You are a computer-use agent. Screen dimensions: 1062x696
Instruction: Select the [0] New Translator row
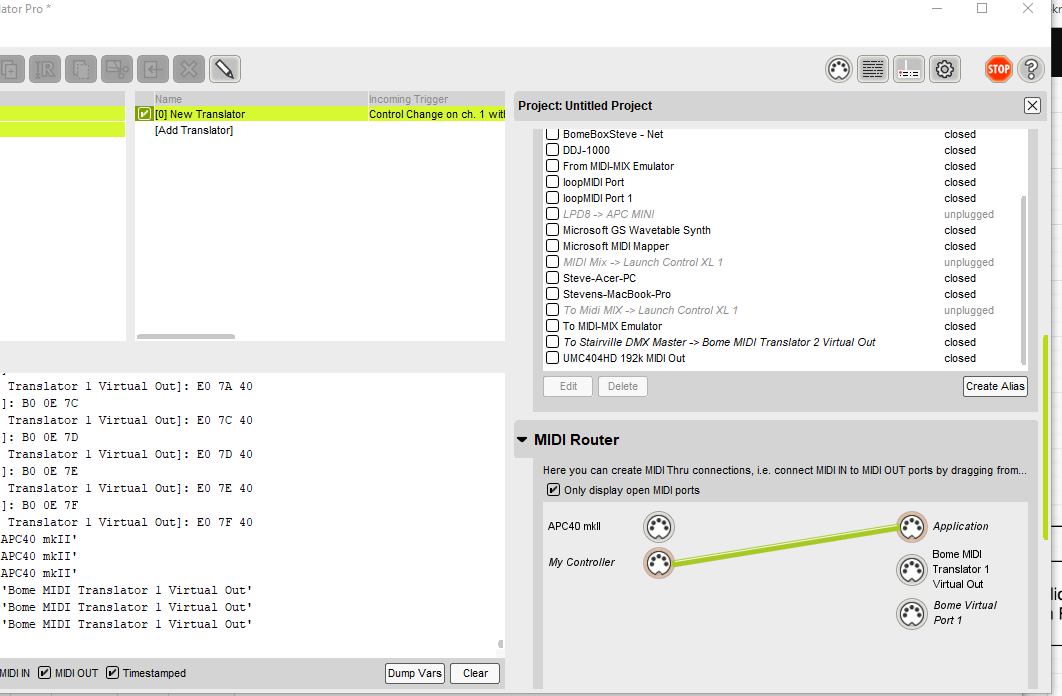(x=320, y=114)
